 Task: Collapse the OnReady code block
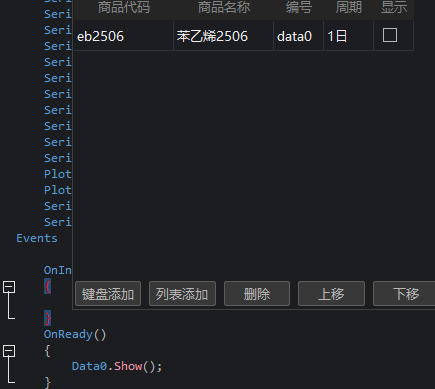(x=9, y=351)
